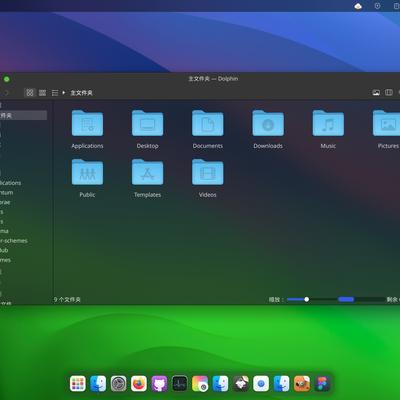The image size is (400, 400).
Task: Open the colorful gradient icon in dock
Action: 200,384
